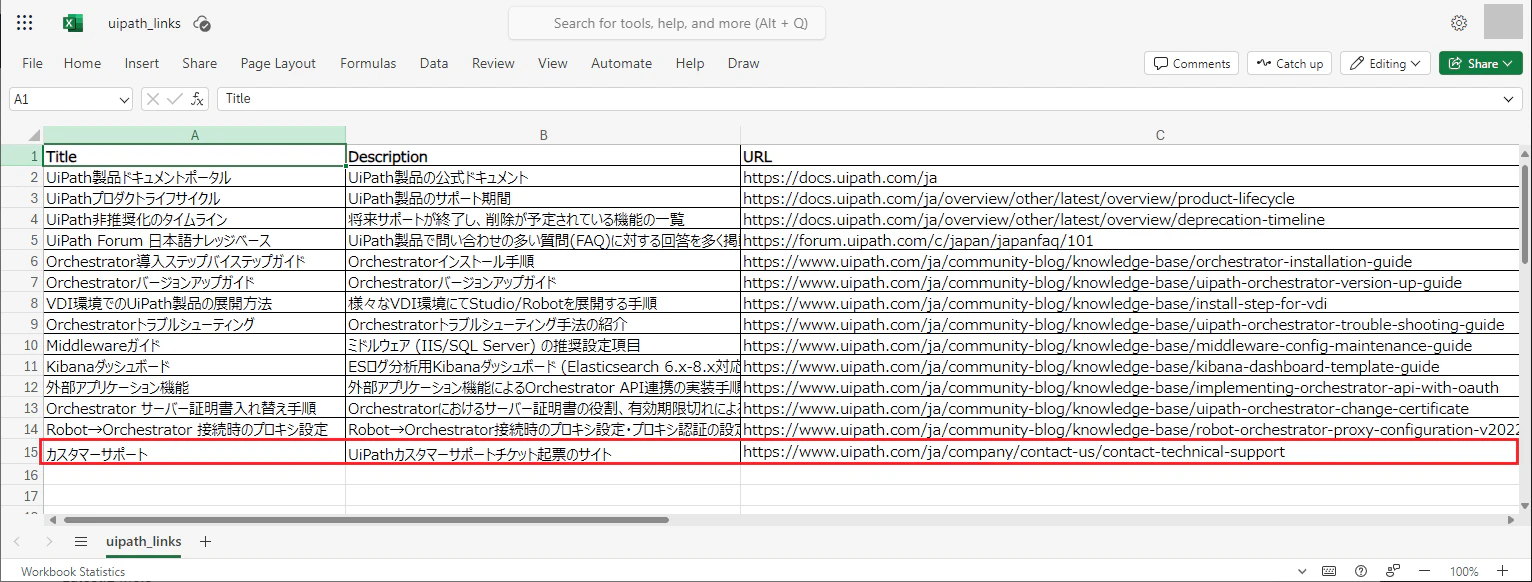Open keyboard shortcuts icon in status bar
The height and width of the screenshot is (582, 1532).
coord(1328,571)
